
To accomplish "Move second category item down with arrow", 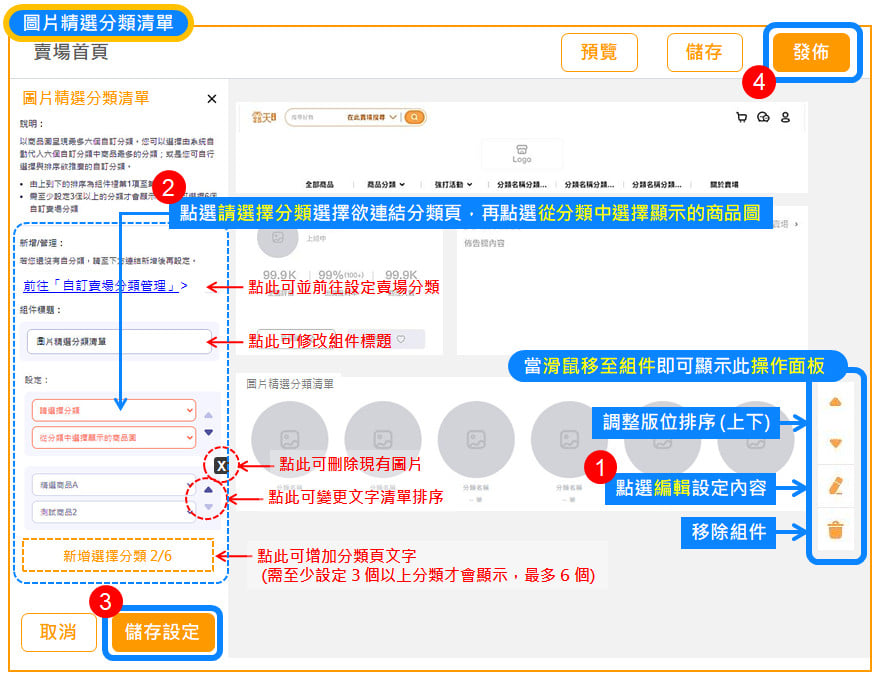I will [208, 508].
